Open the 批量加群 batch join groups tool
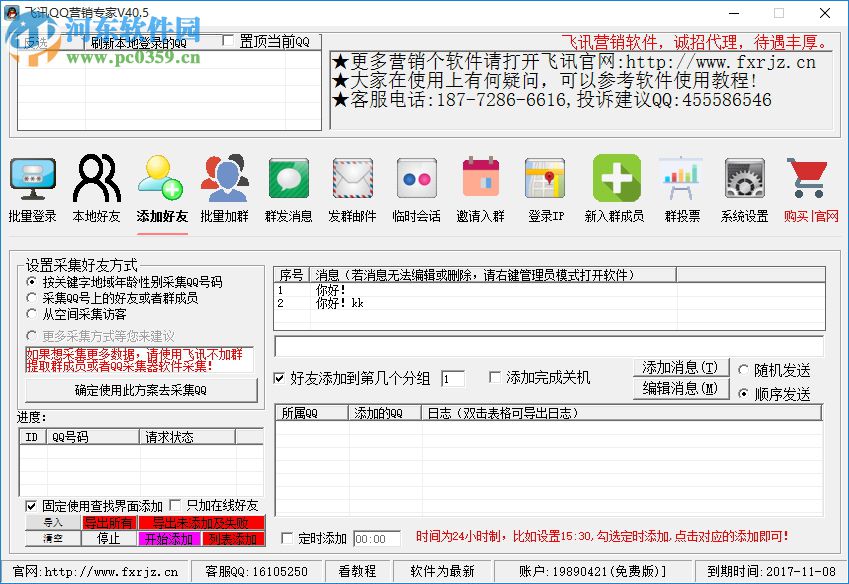This screenshot has width=849, height=584. pos(224,190)
